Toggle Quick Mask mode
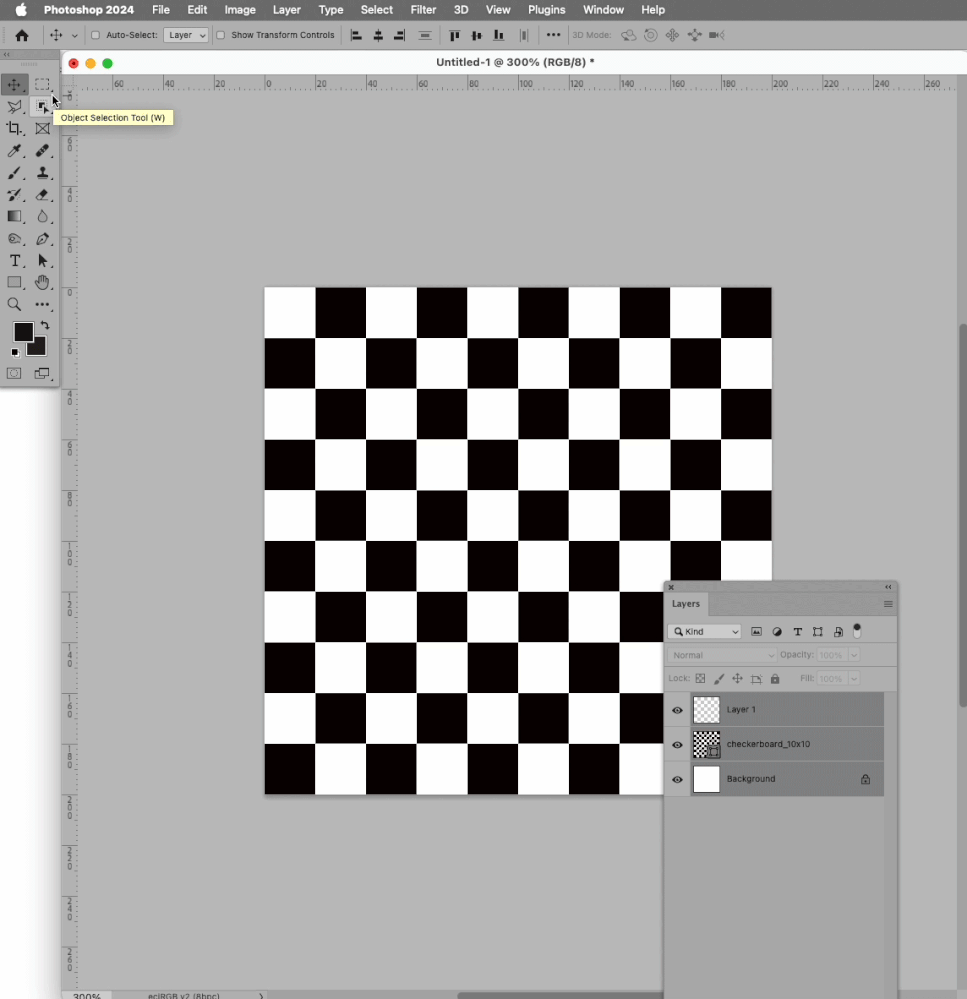Image resolution: width=967 pixels, height=999 pixels. tap(14, 373)
